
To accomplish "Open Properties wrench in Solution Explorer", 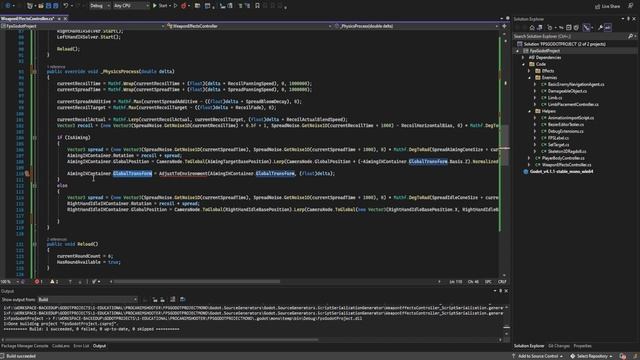I will coord(600,28).
